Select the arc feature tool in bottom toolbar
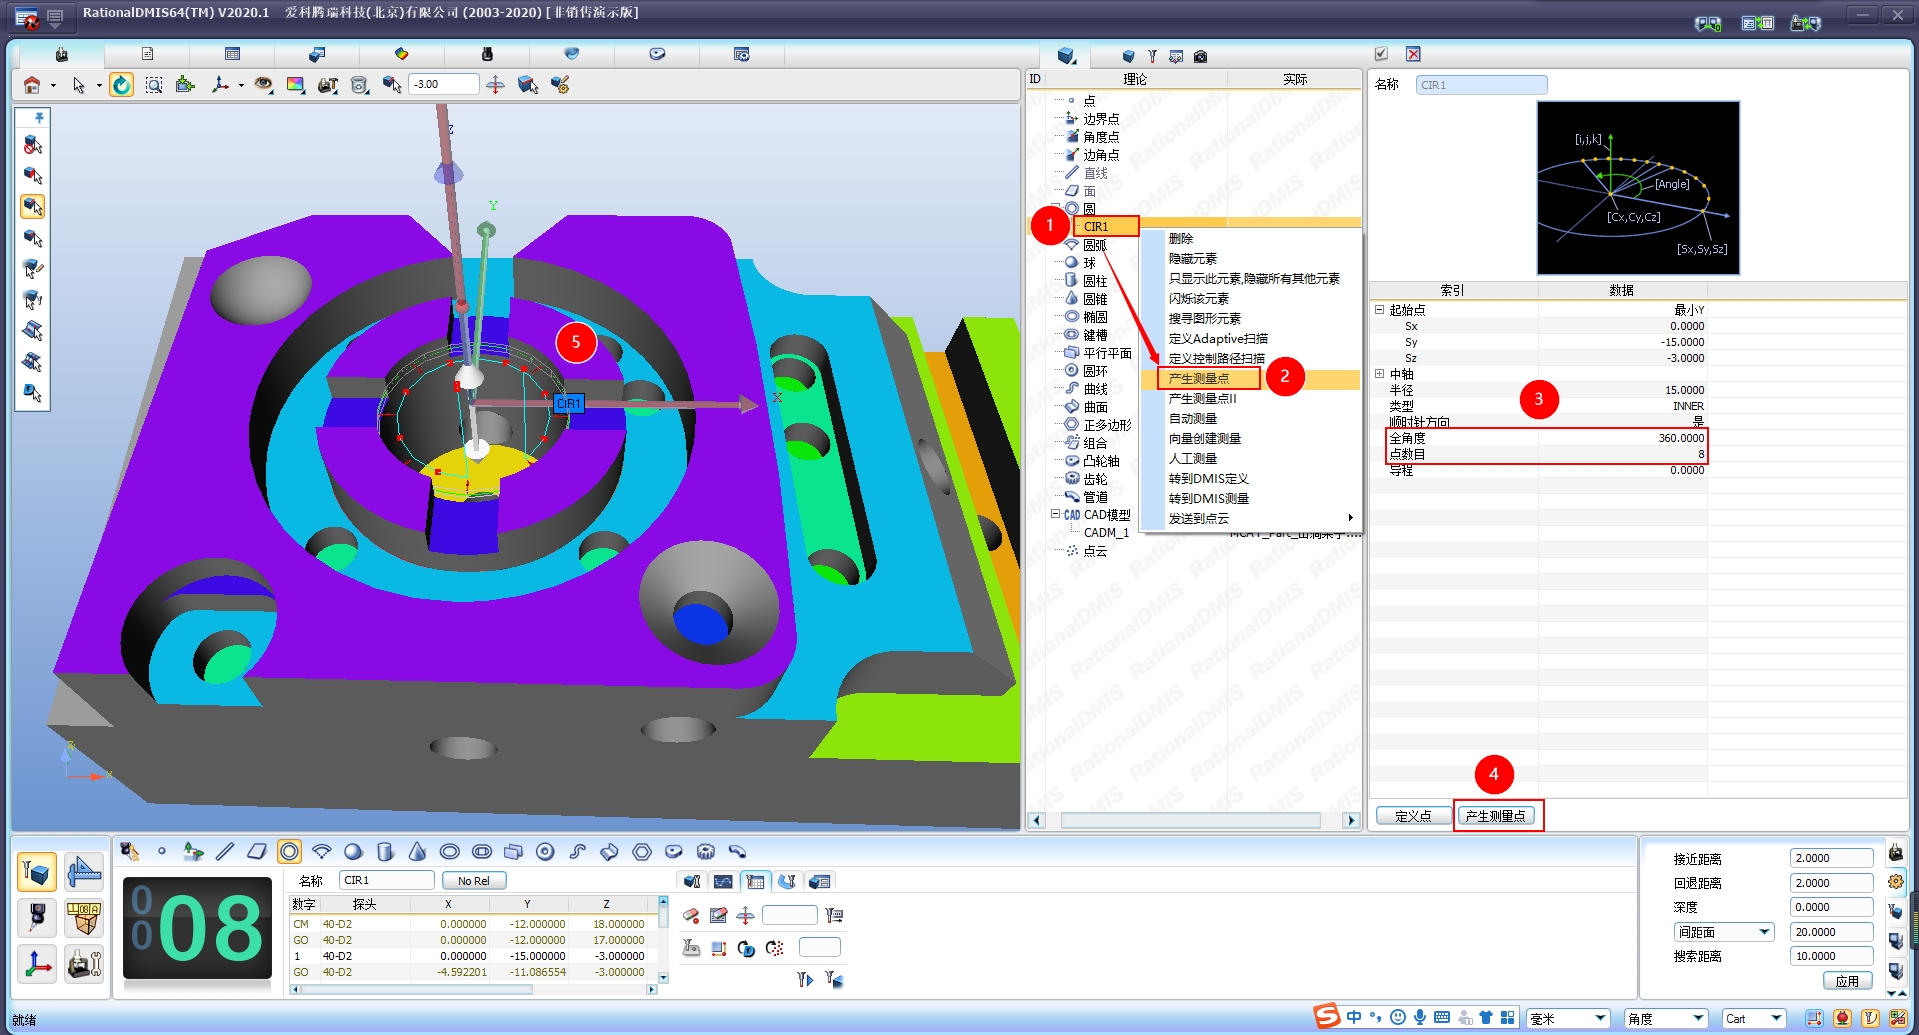1919x1035 pixels. (x=321, y=851)
